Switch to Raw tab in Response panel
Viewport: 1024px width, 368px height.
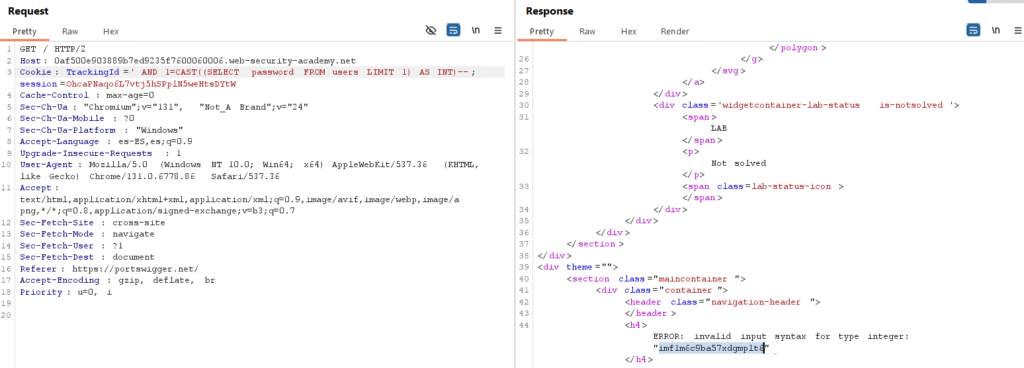click(587, 31)
